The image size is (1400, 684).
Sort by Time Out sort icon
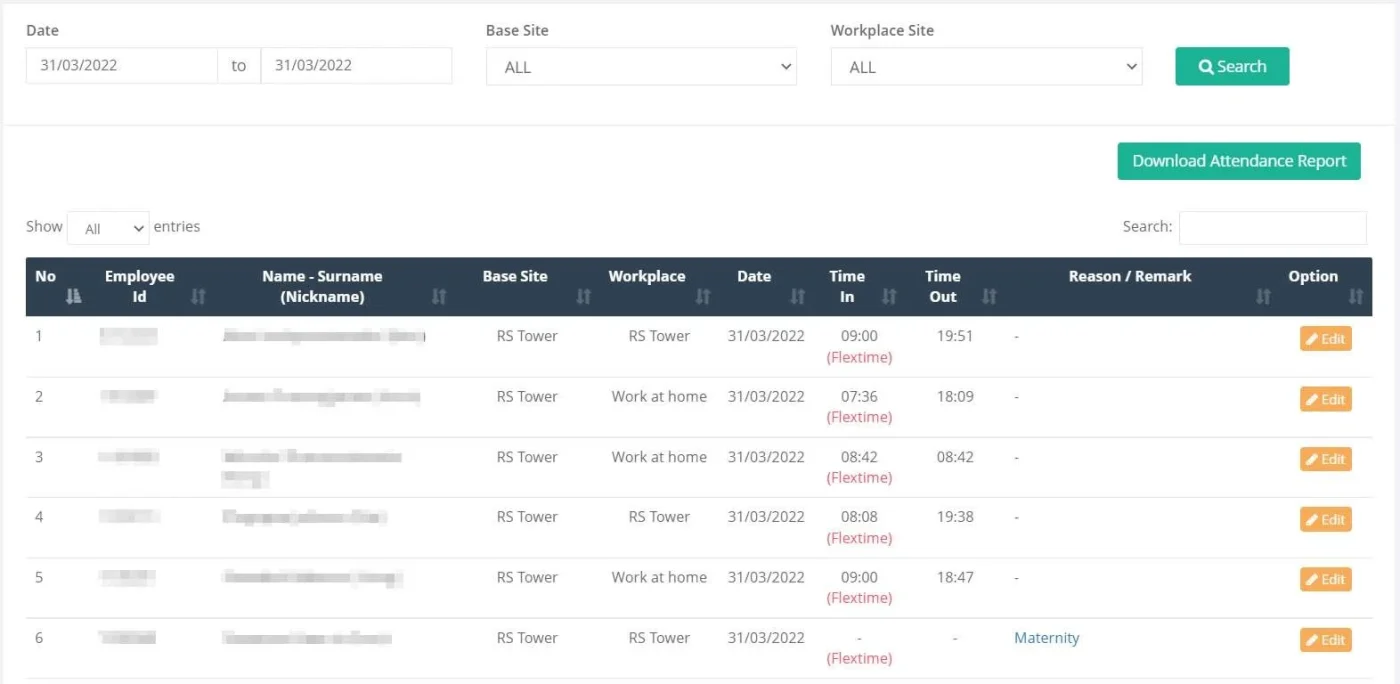[989, 296]
